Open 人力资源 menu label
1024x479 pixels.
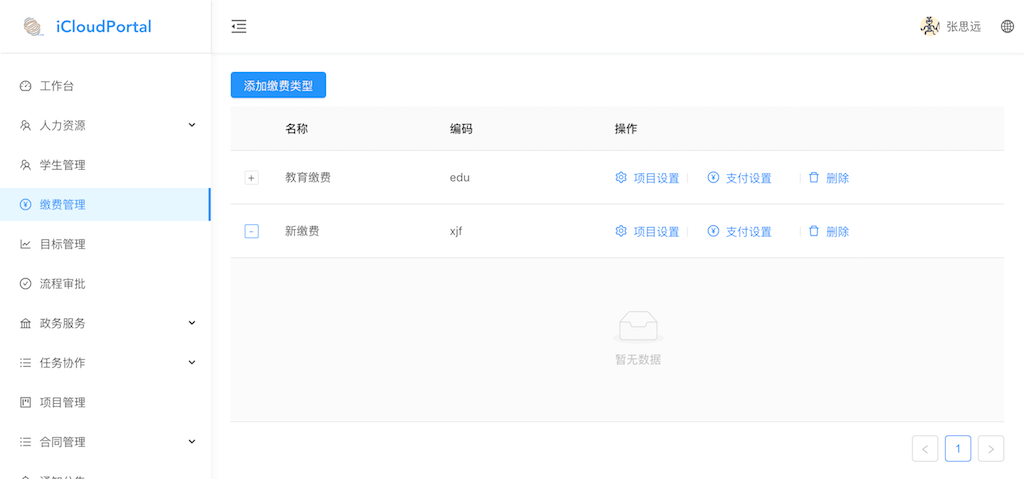point(63,125)
